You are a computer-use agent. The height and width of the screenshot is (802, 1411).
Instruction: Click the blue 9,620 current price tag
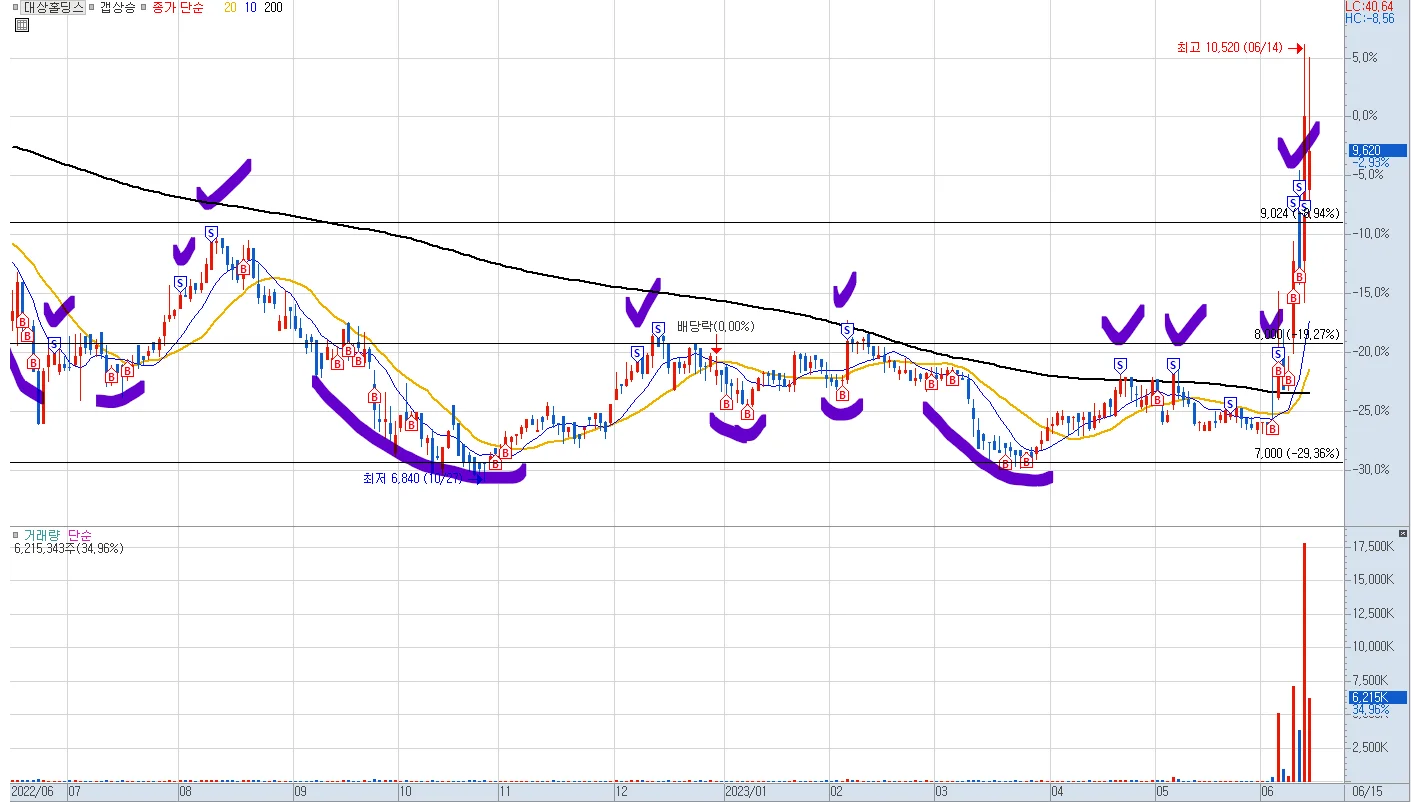point(1376,151)
